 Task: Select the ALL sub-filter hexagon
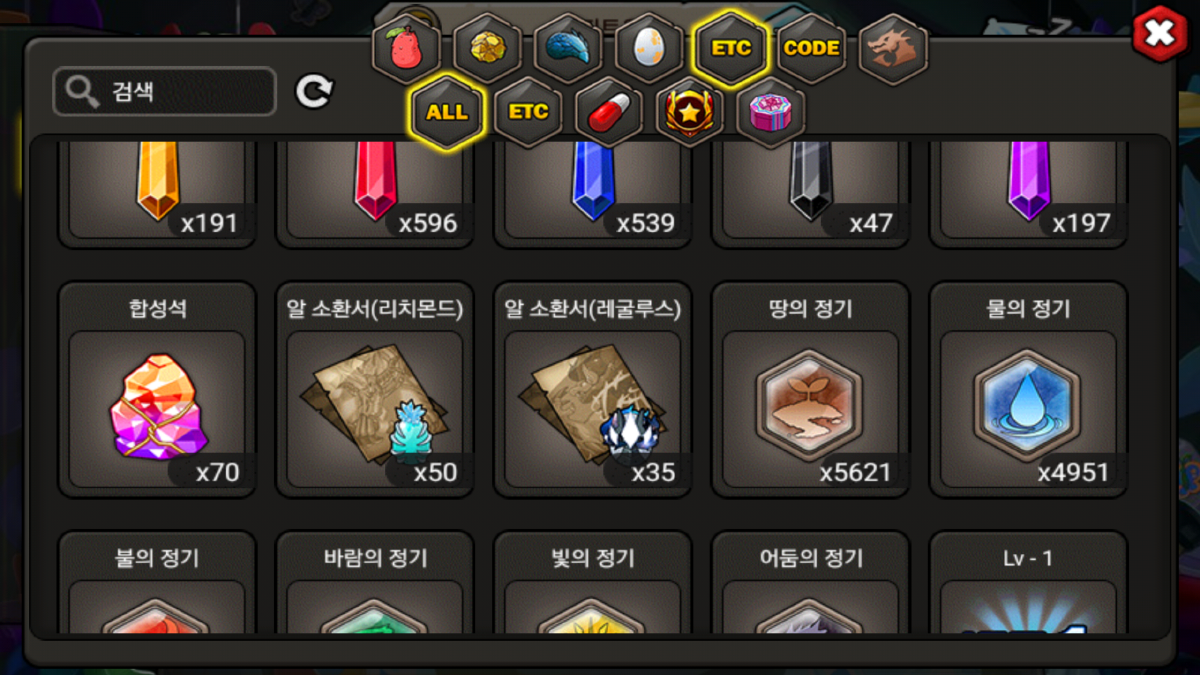[x=446, y=111]
